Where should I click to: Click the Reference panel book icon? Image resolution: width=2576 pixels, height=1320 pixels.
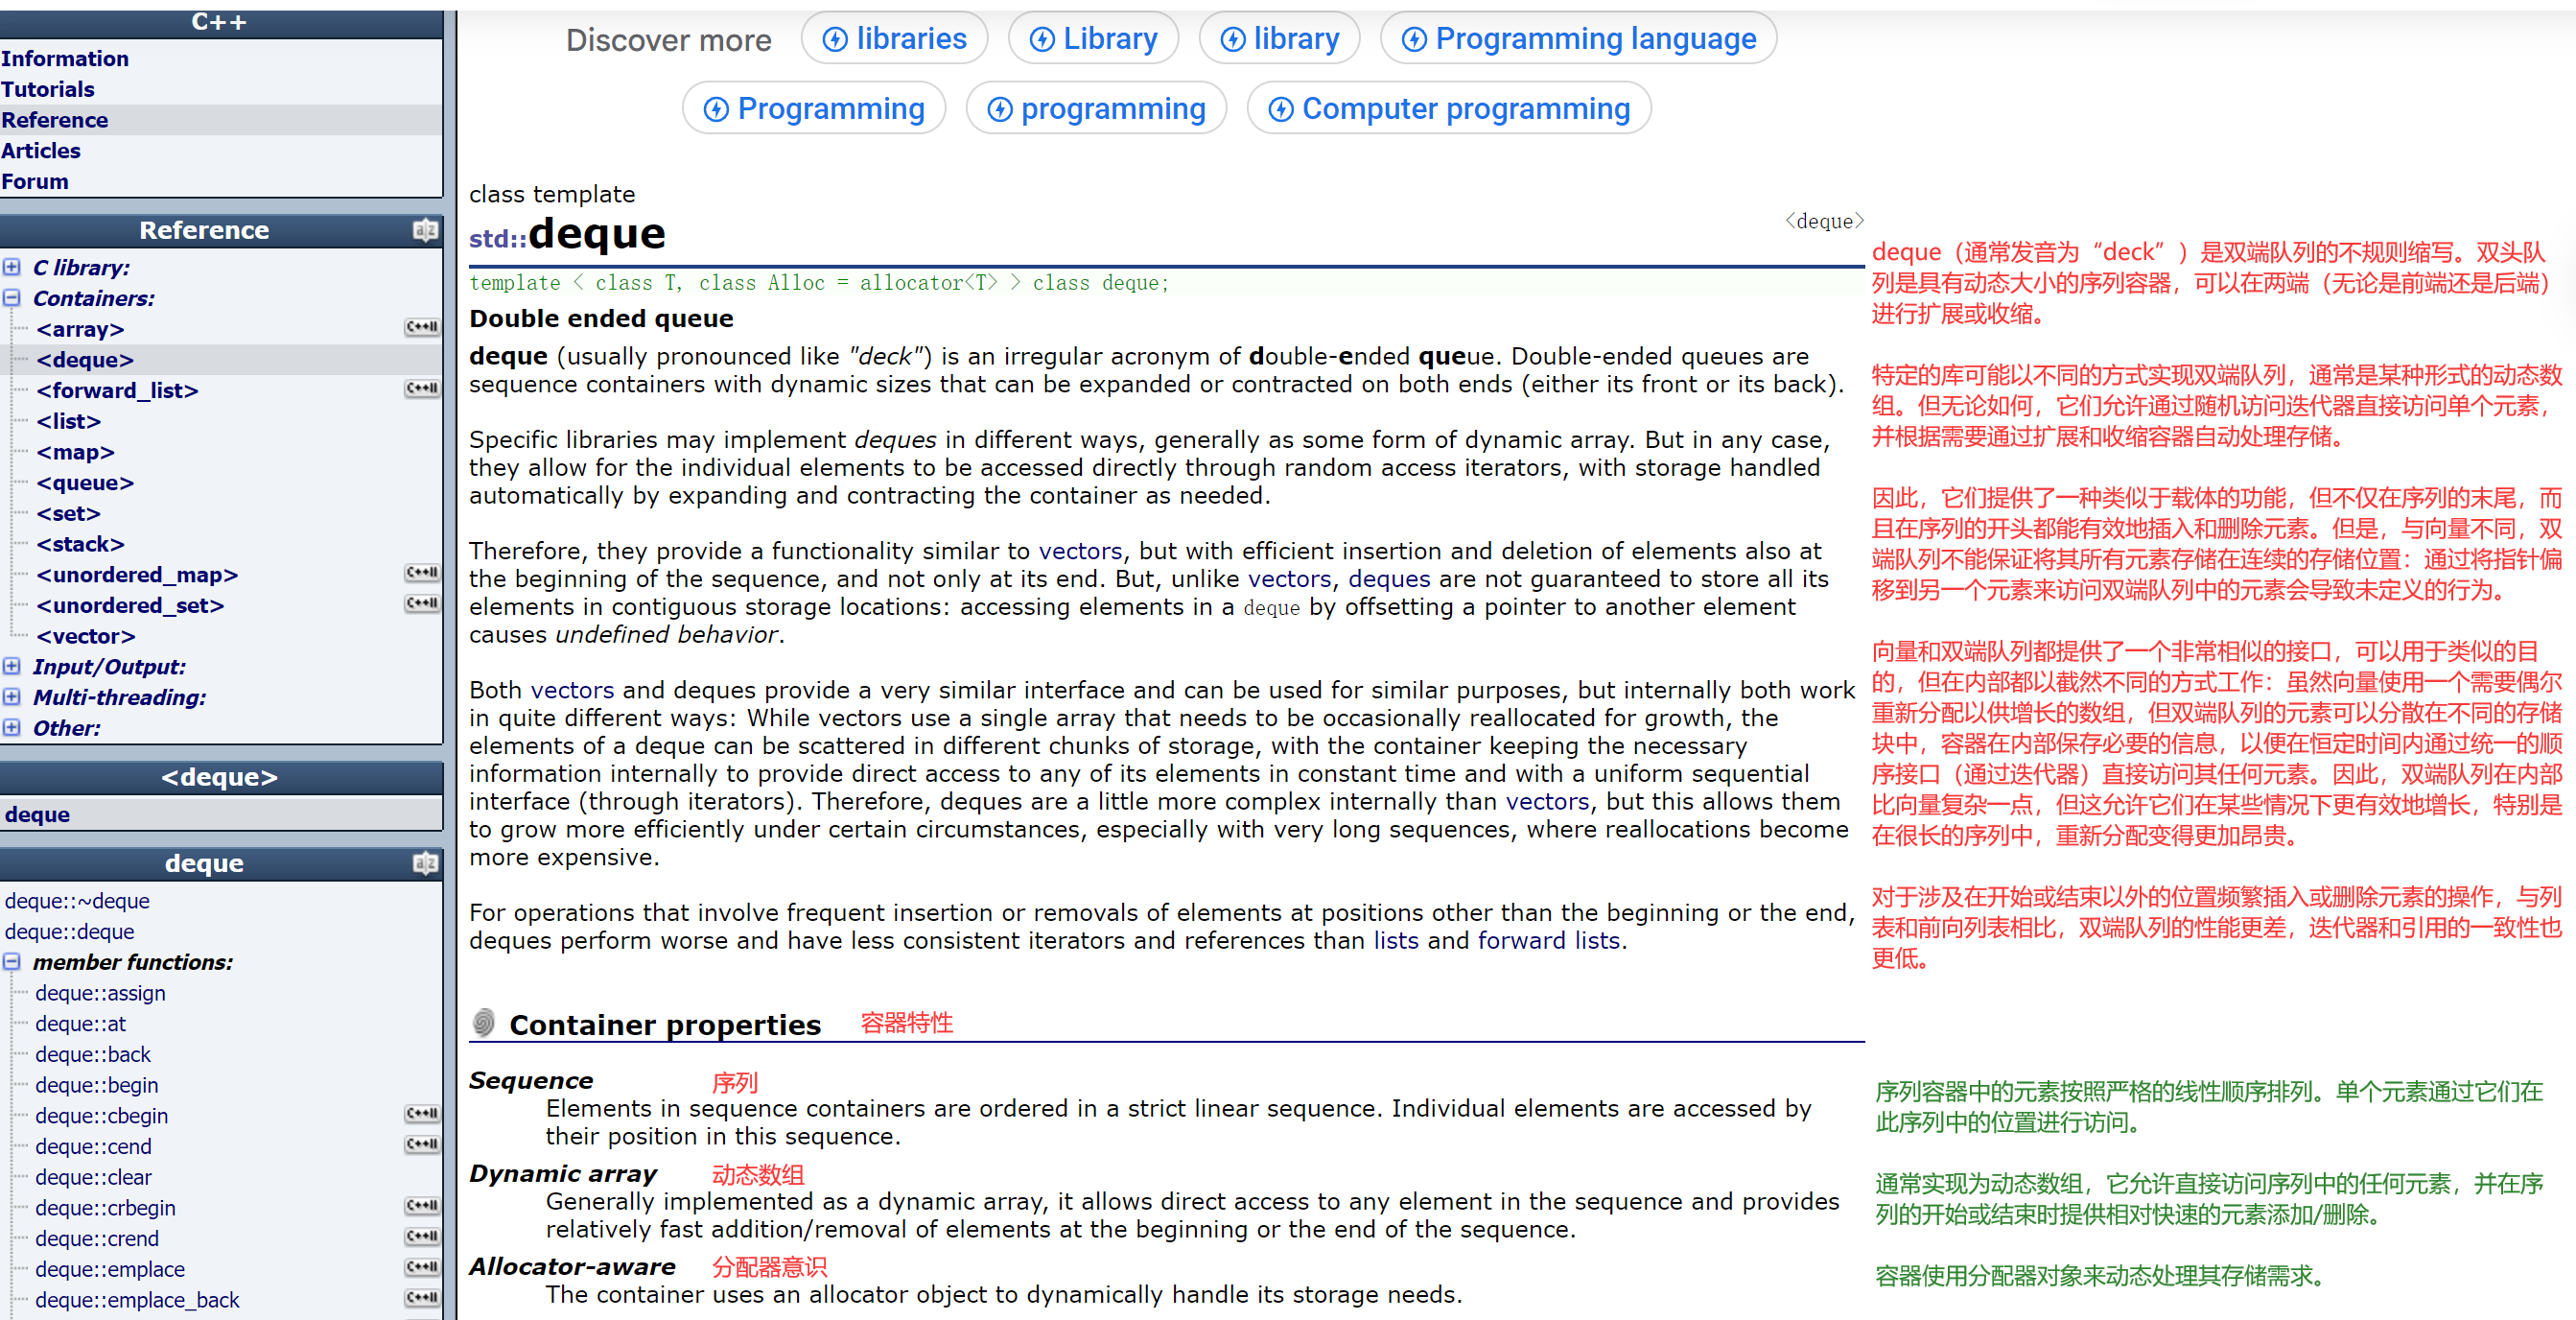click(425, 230)
